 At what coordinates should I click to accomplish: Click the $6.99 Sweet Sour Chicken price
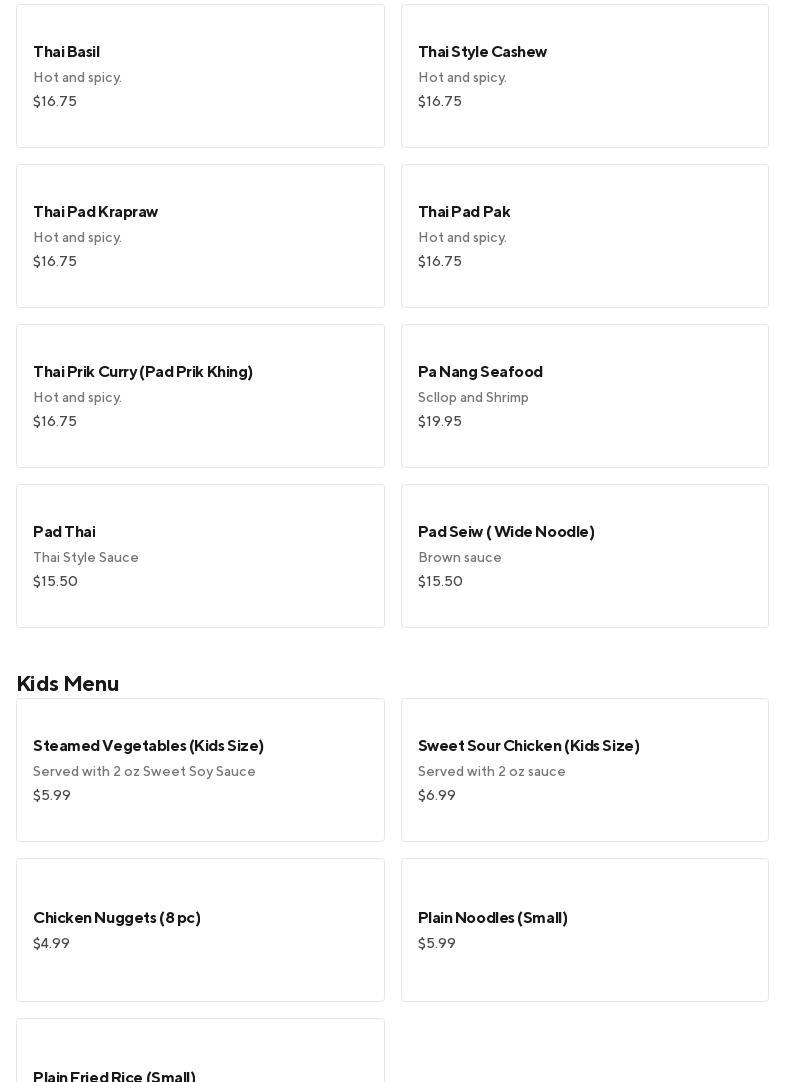(437, 796)
